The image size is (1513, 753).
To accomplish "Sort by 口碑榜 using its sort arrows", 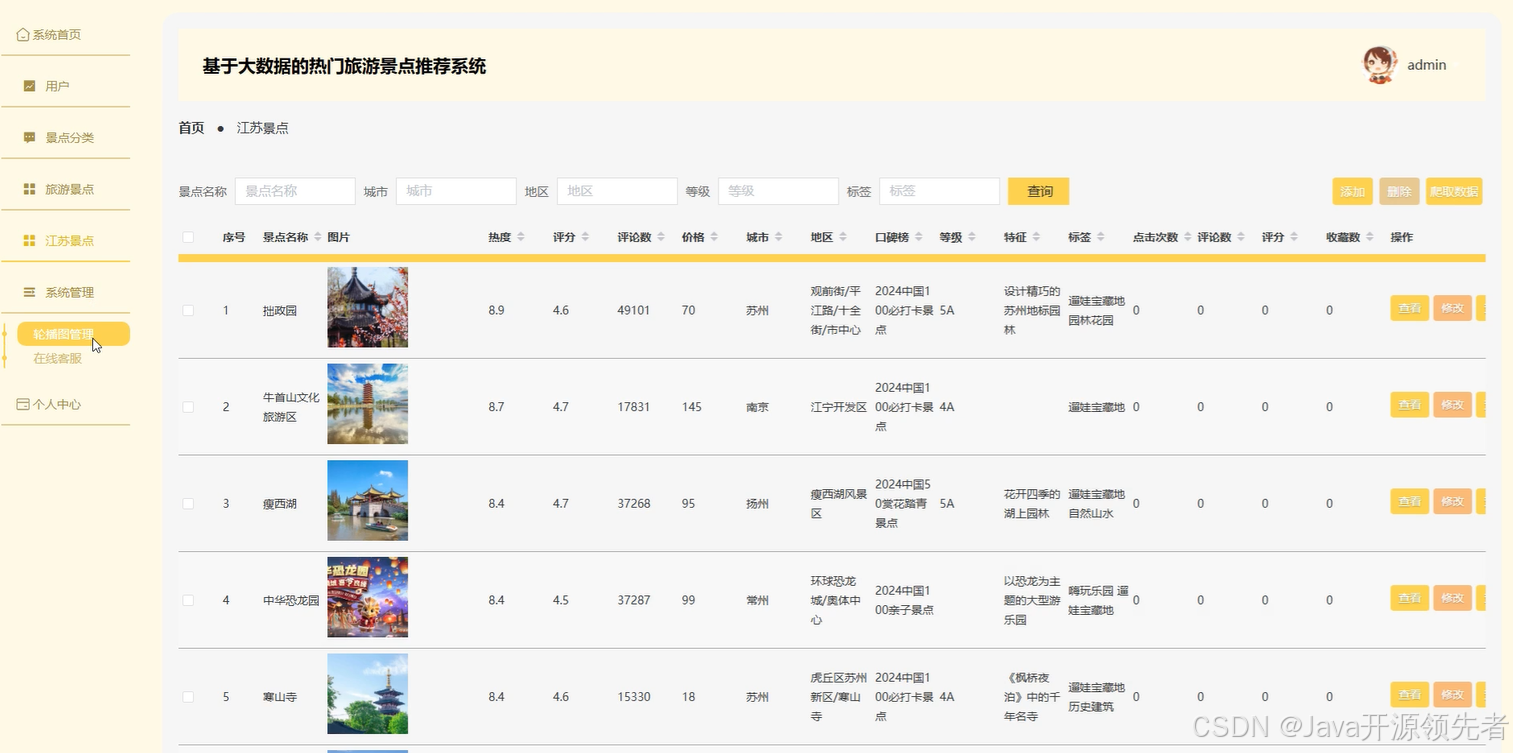I will (x=919, y=237).
